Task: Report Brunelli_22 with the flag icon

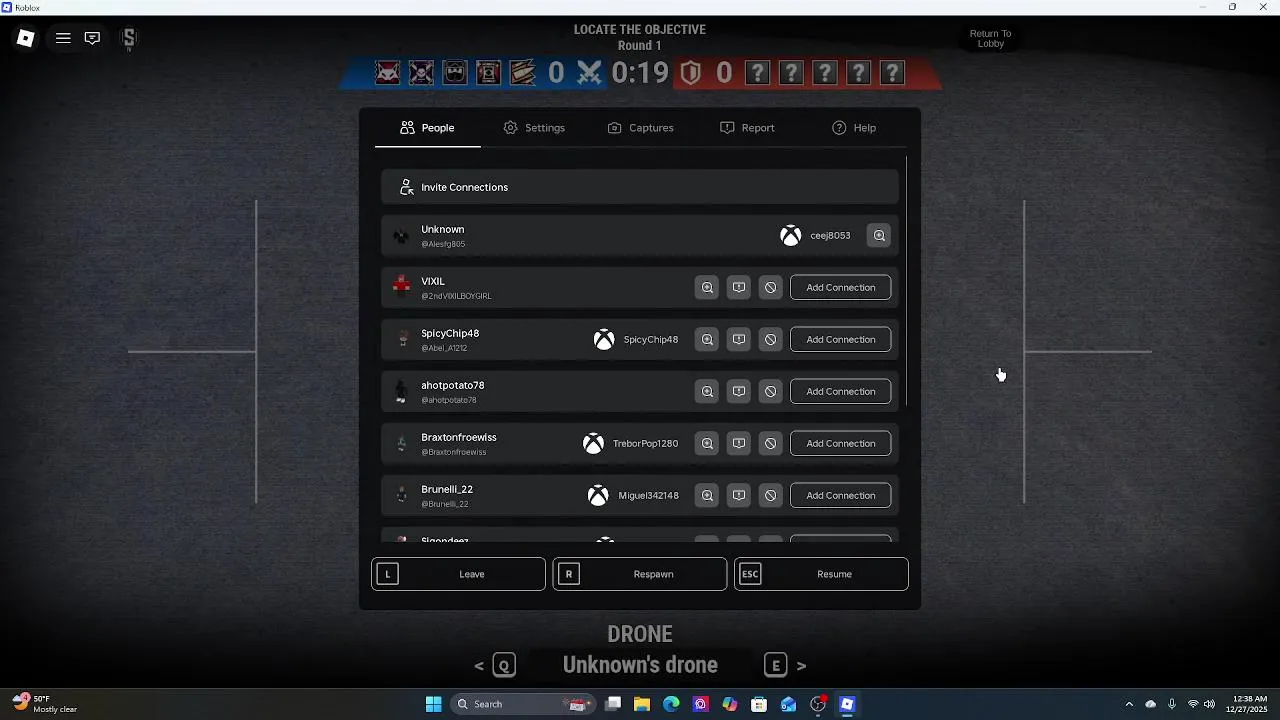Action: click(739, 495)
